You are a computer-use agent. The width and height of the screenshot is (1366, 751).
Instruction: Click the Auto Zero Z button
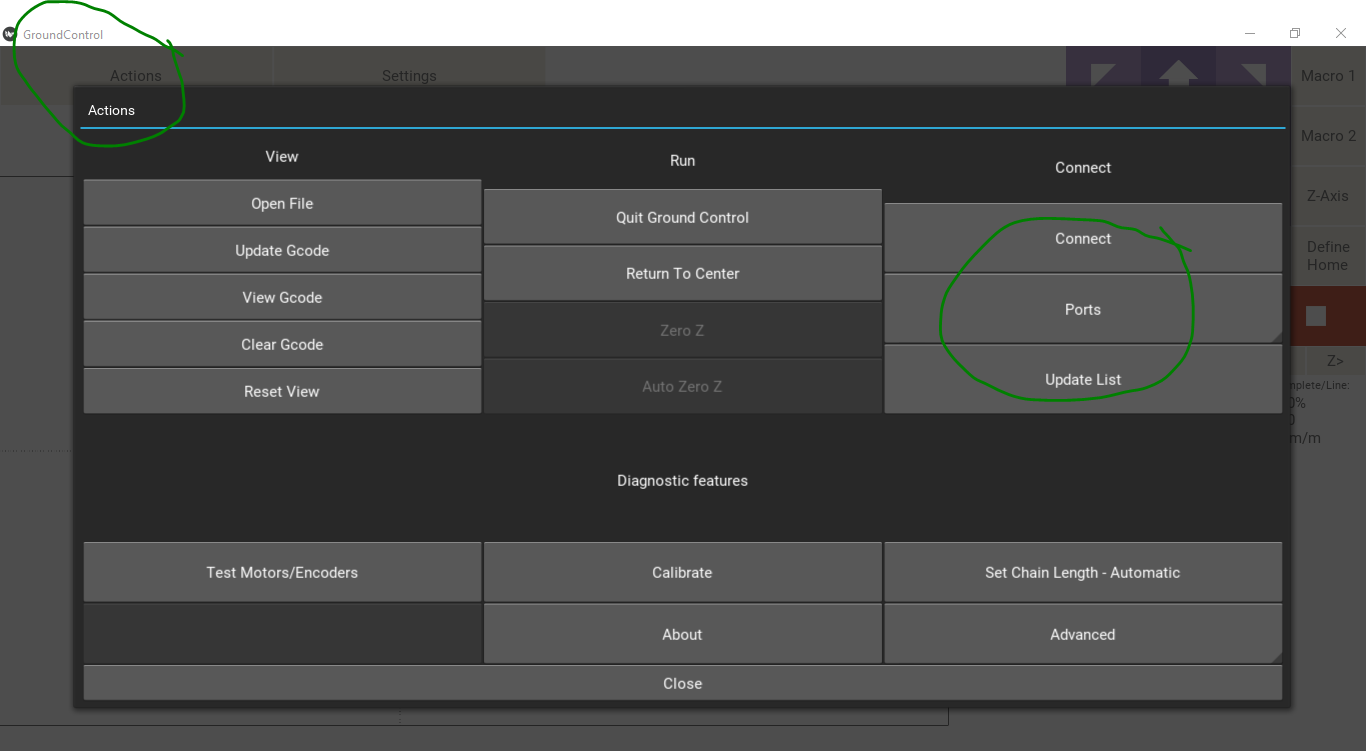click(682, 386)
